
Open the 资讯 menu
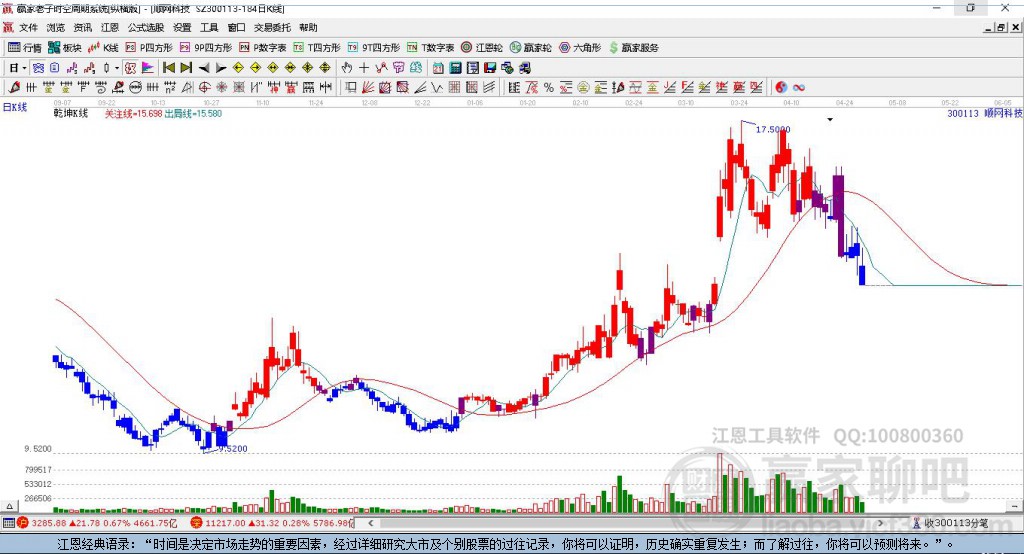82,27
